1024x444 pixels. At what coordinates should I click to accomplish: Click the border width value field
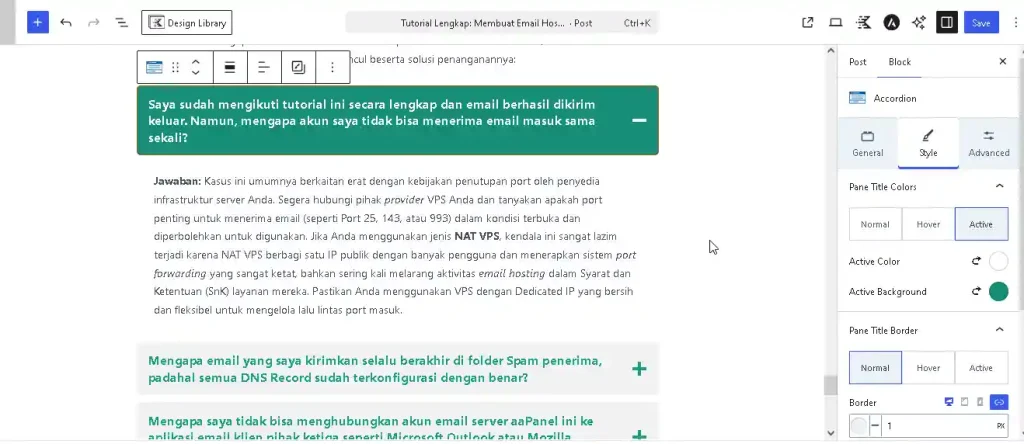(937, 426)
